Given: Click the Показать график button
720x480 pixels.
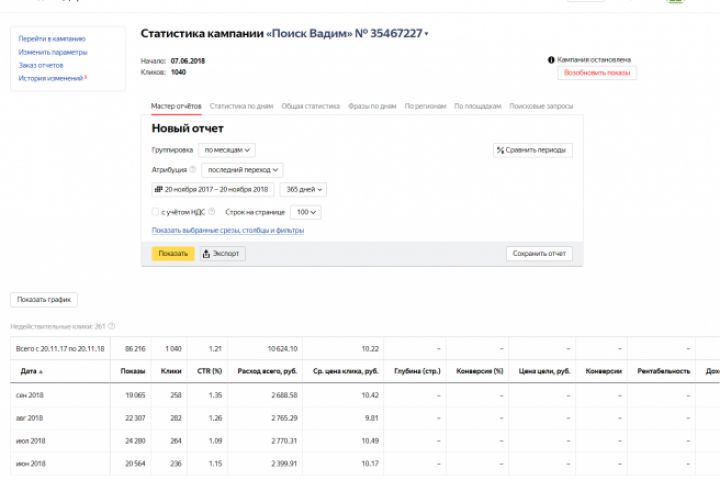Looking at the screenshot, I should pos(44,299).
